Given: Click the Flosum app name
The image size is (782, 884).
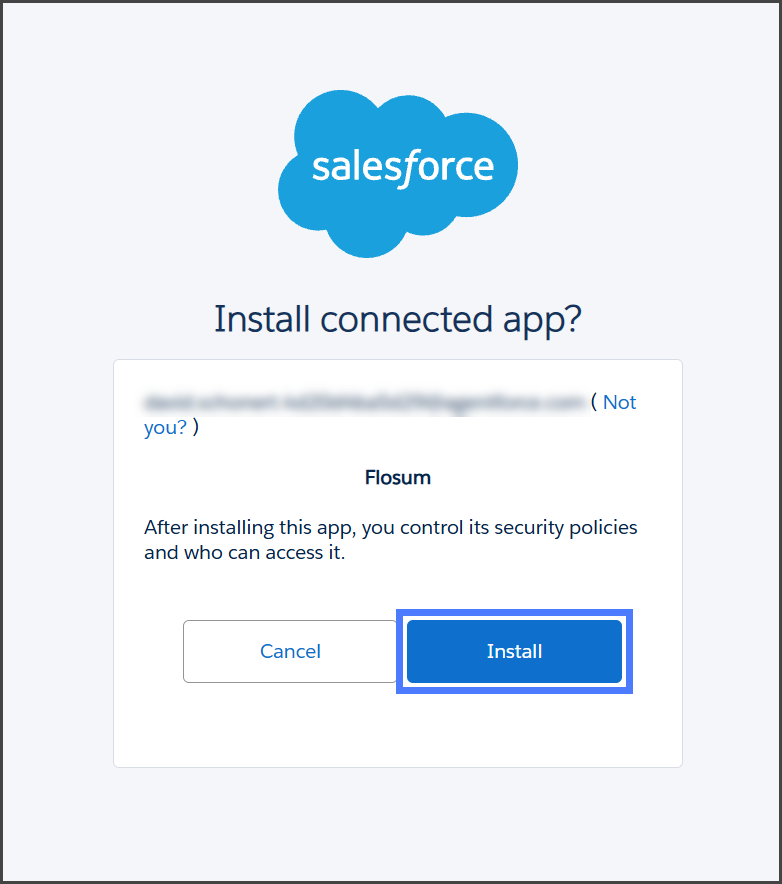Looking at the screenshot, I should (x=398, y=478).
